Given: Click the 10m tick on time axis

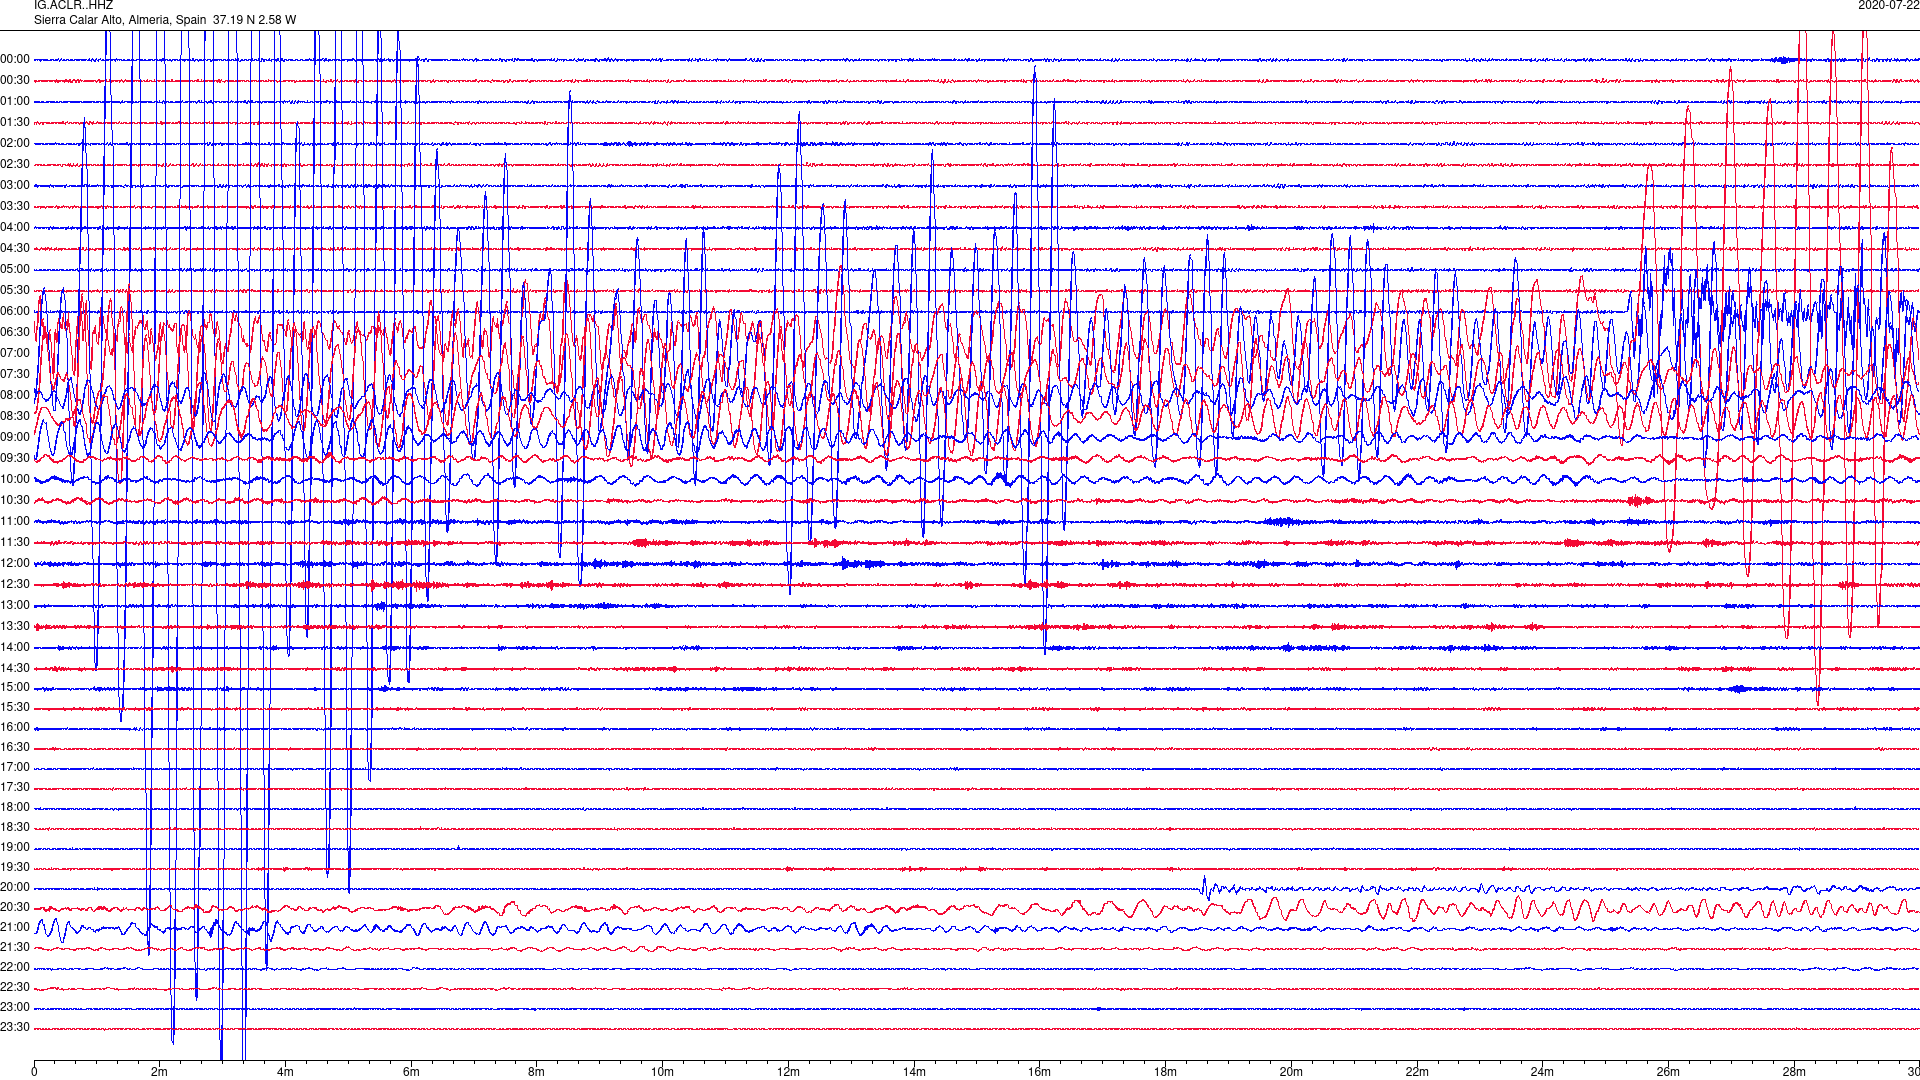Looking at the screenshot, I should coord(662,1072).
